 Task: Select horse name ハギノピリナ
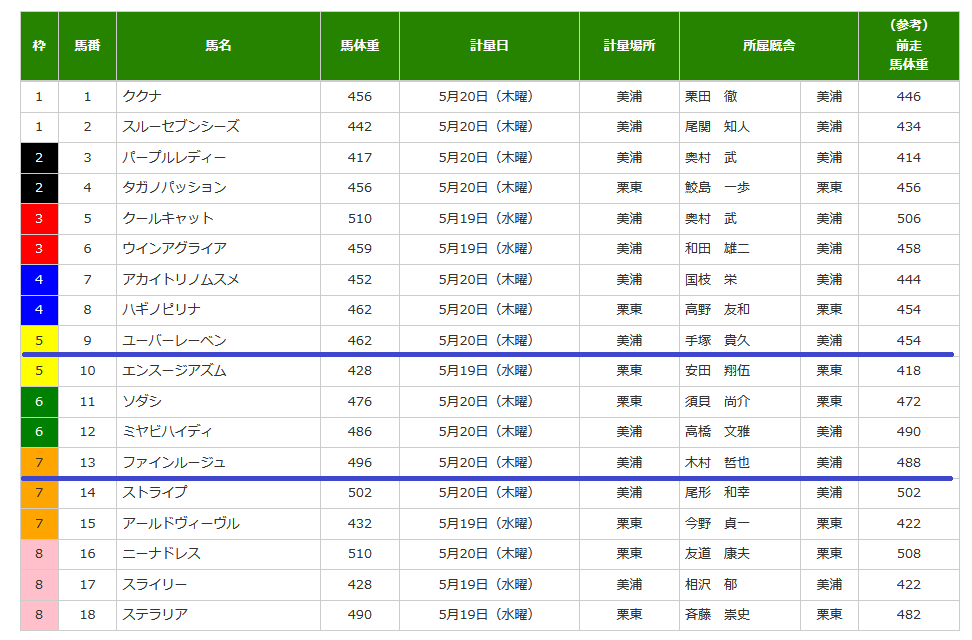click(161, 309)
